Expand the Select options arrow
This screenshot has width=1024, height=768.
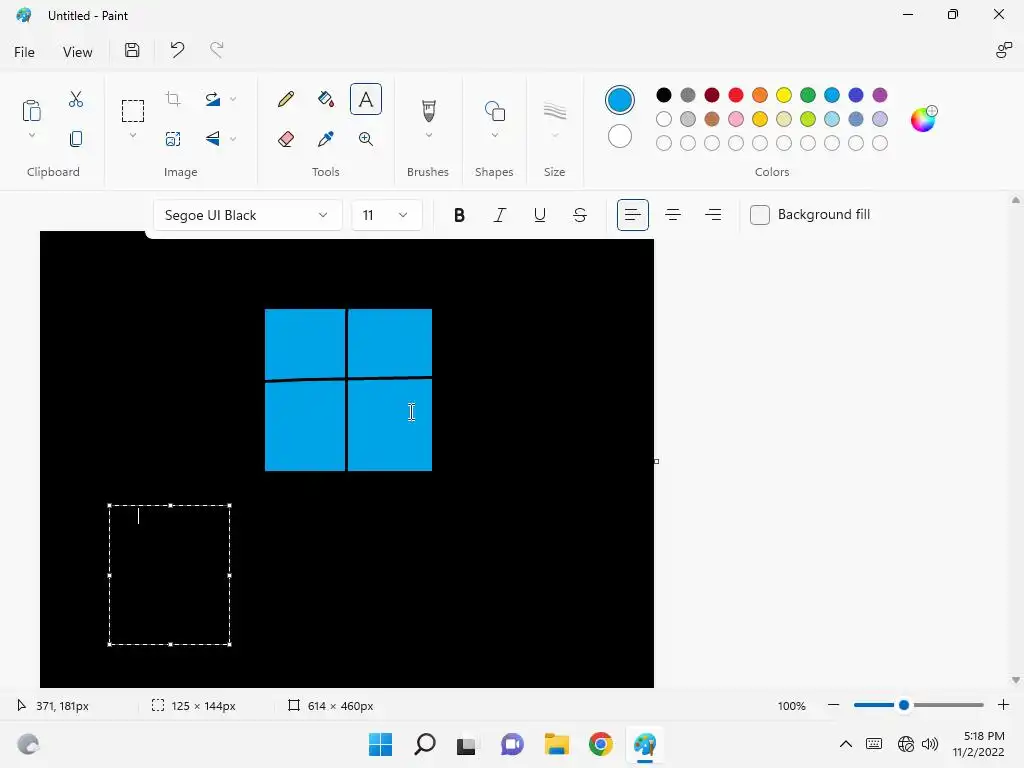(x=133, y=136)
